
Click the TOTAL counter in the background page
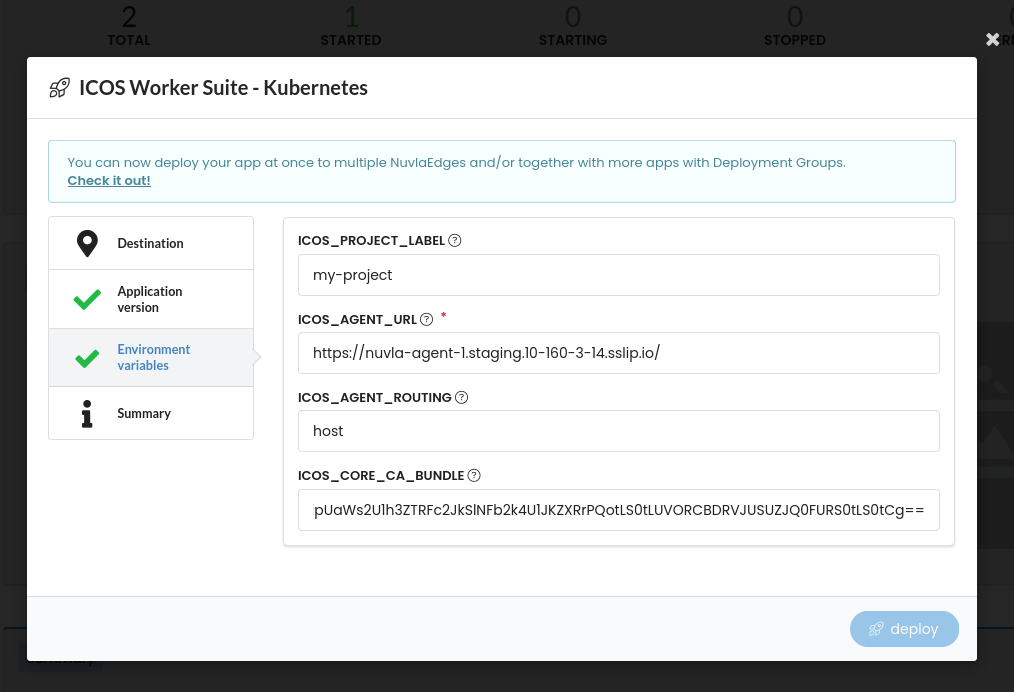pos(129,27)
